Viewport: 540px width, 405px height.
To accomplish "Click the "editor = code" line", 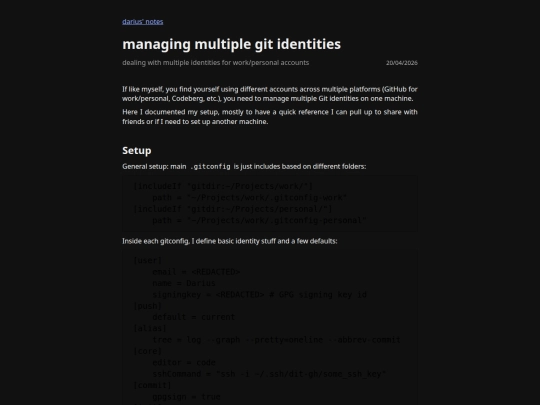I will (x=184, y=362).
